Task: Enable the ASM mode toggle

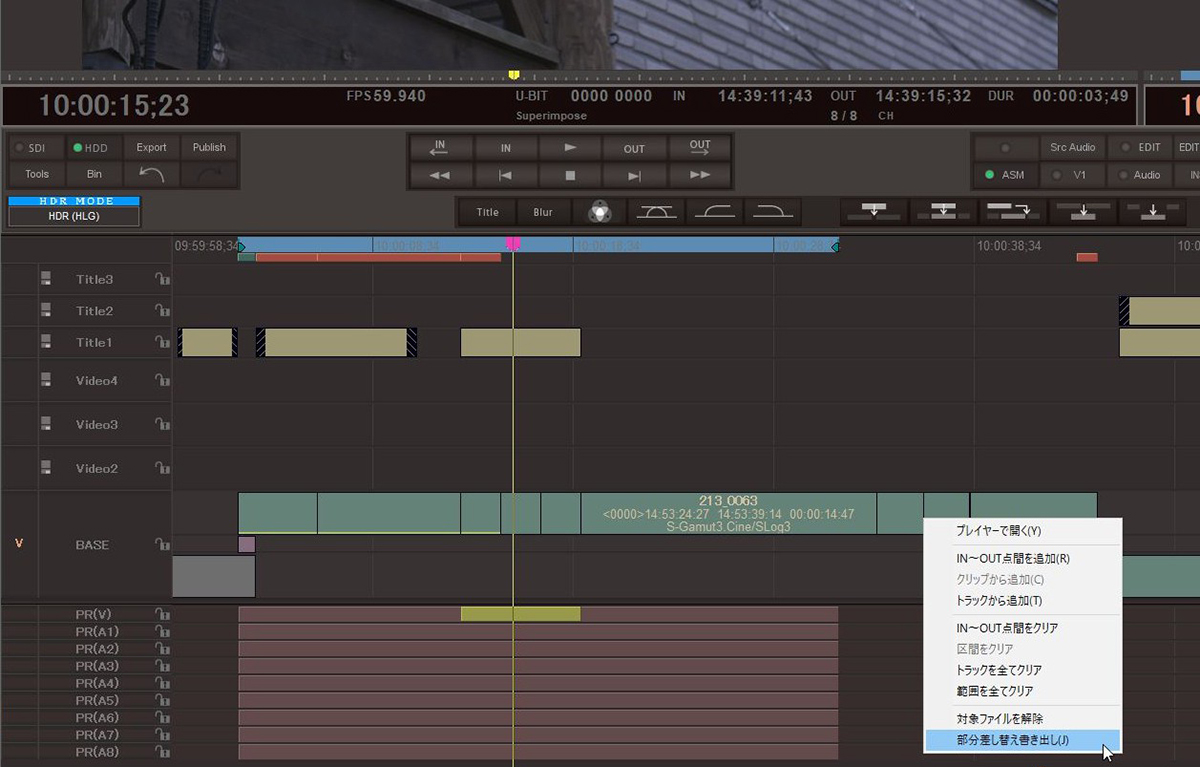Action: [x=1005, y=175]
